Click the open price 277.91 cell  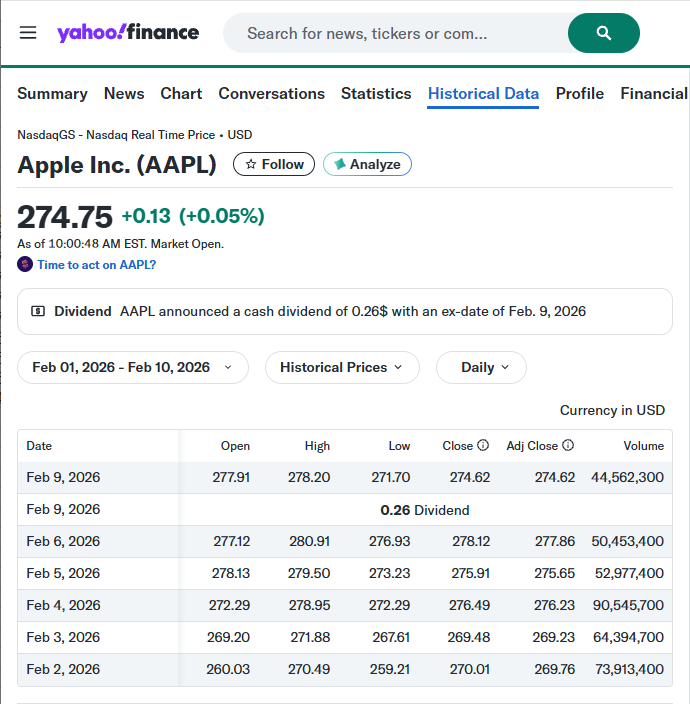coord(231,477)
